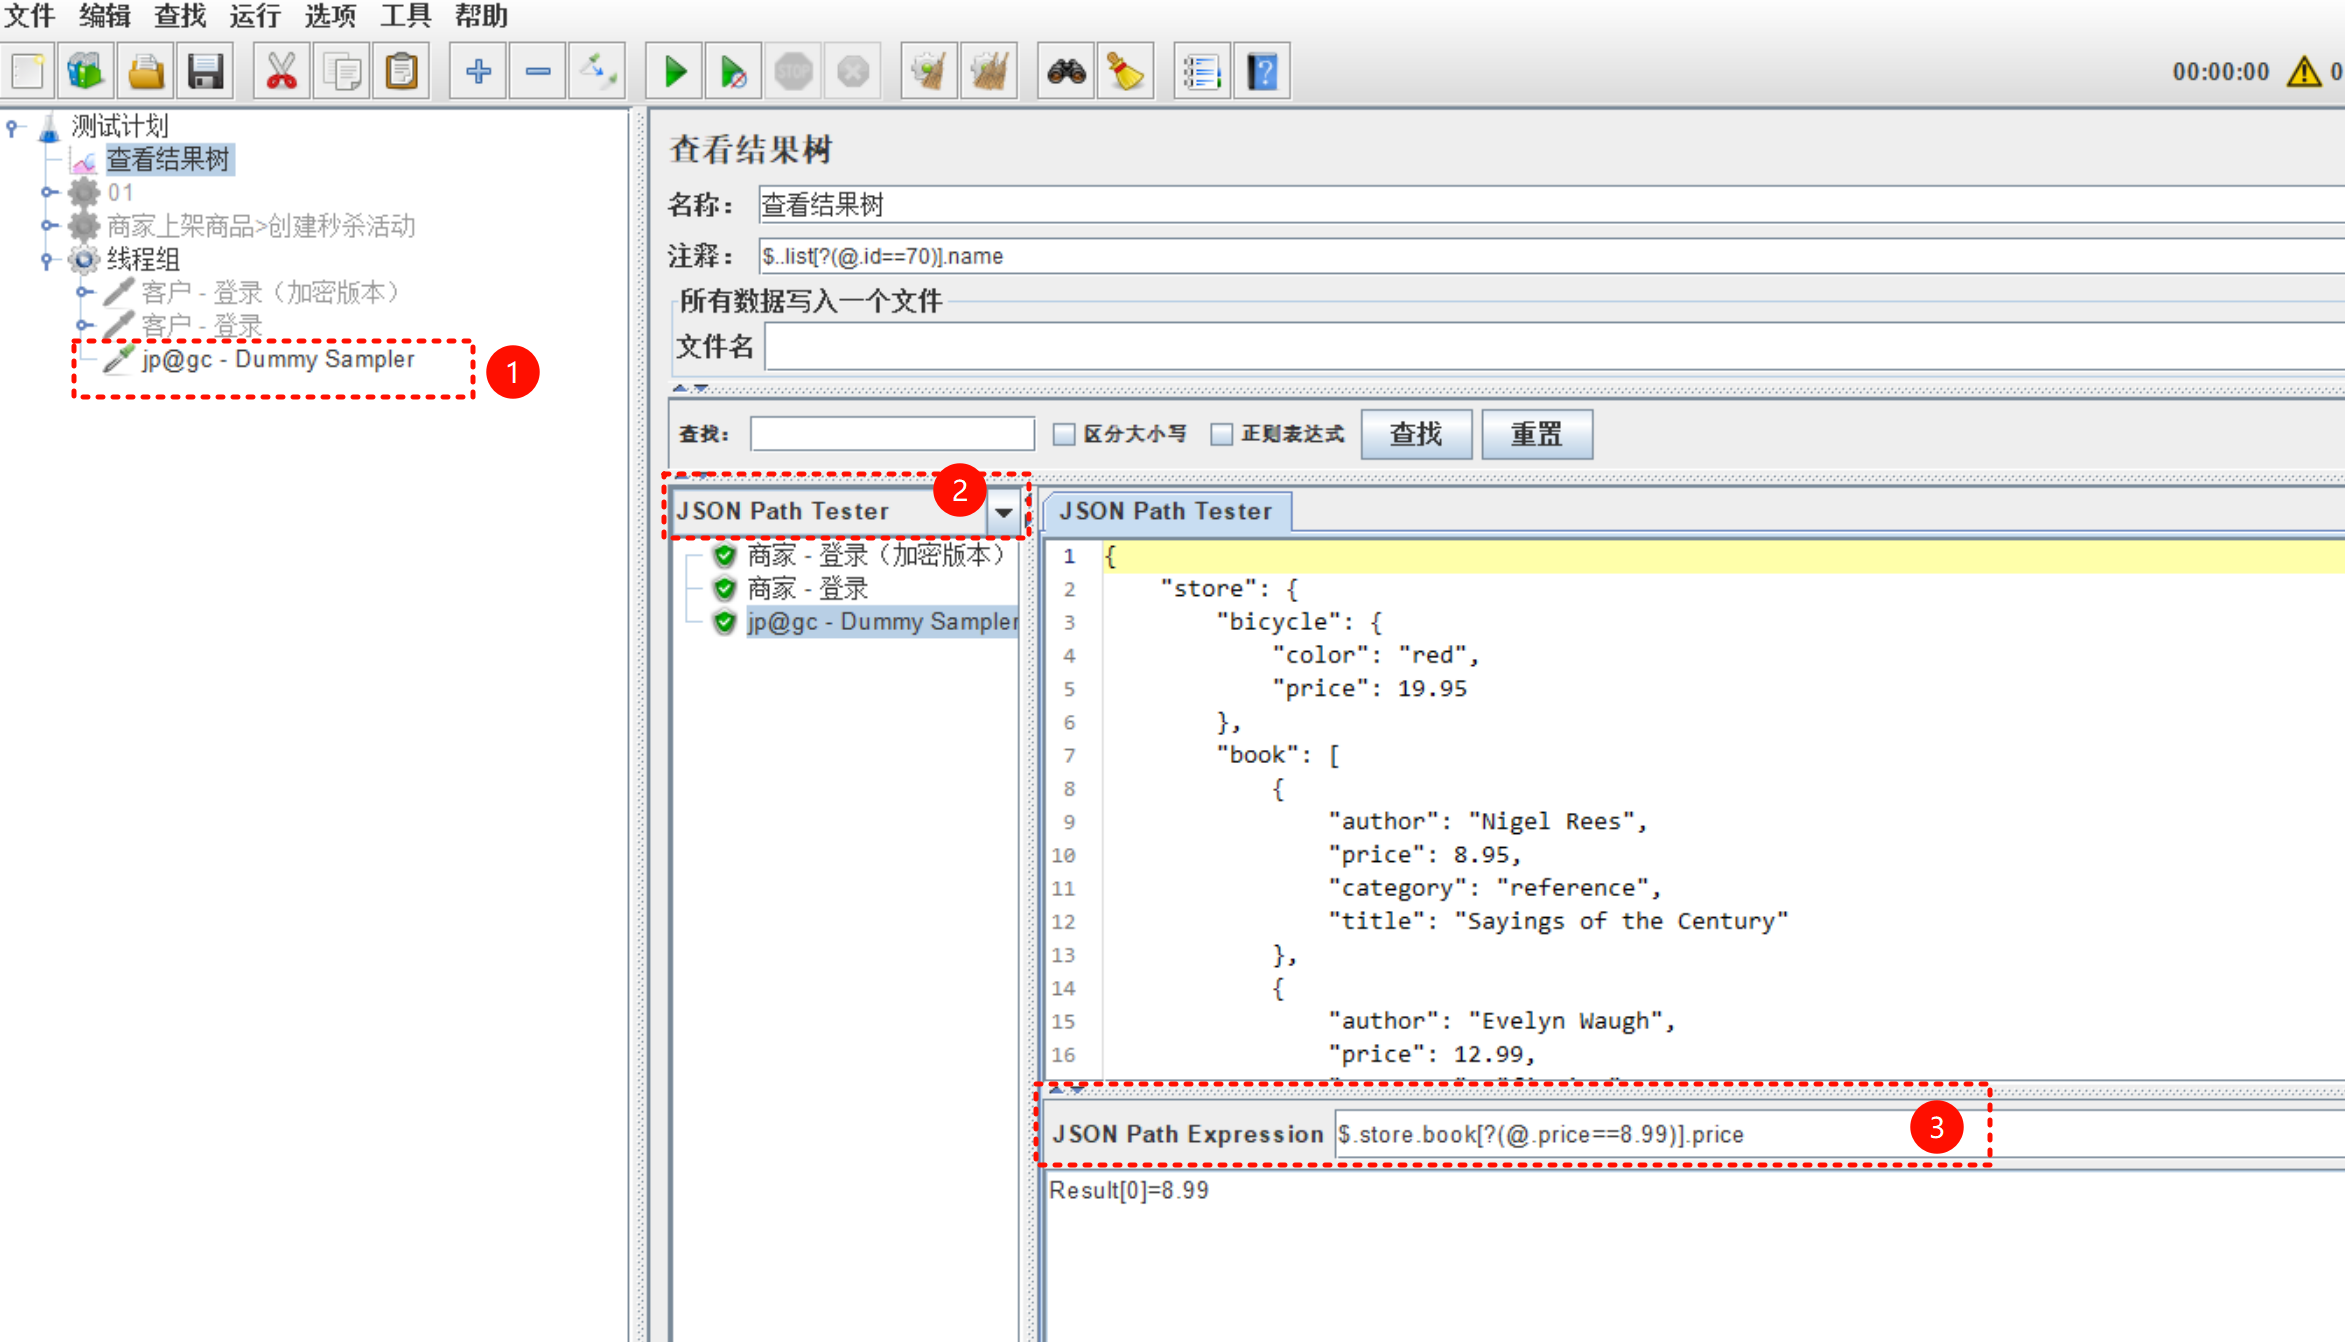Collapse the 线程组 tree node
The image size is (2345, 1342).
[x=46, y=260]
